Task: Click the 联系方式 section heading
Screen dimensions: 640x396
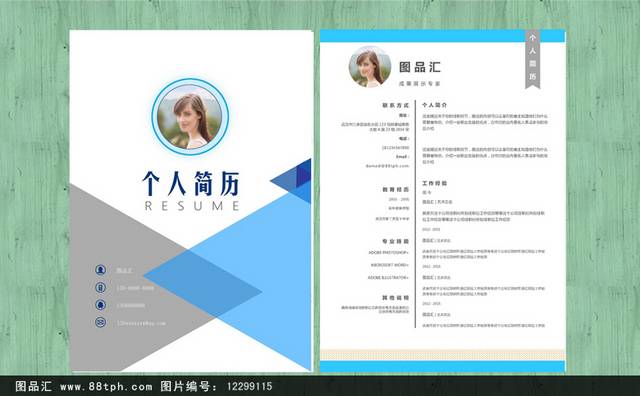Action: click(396, 105)
